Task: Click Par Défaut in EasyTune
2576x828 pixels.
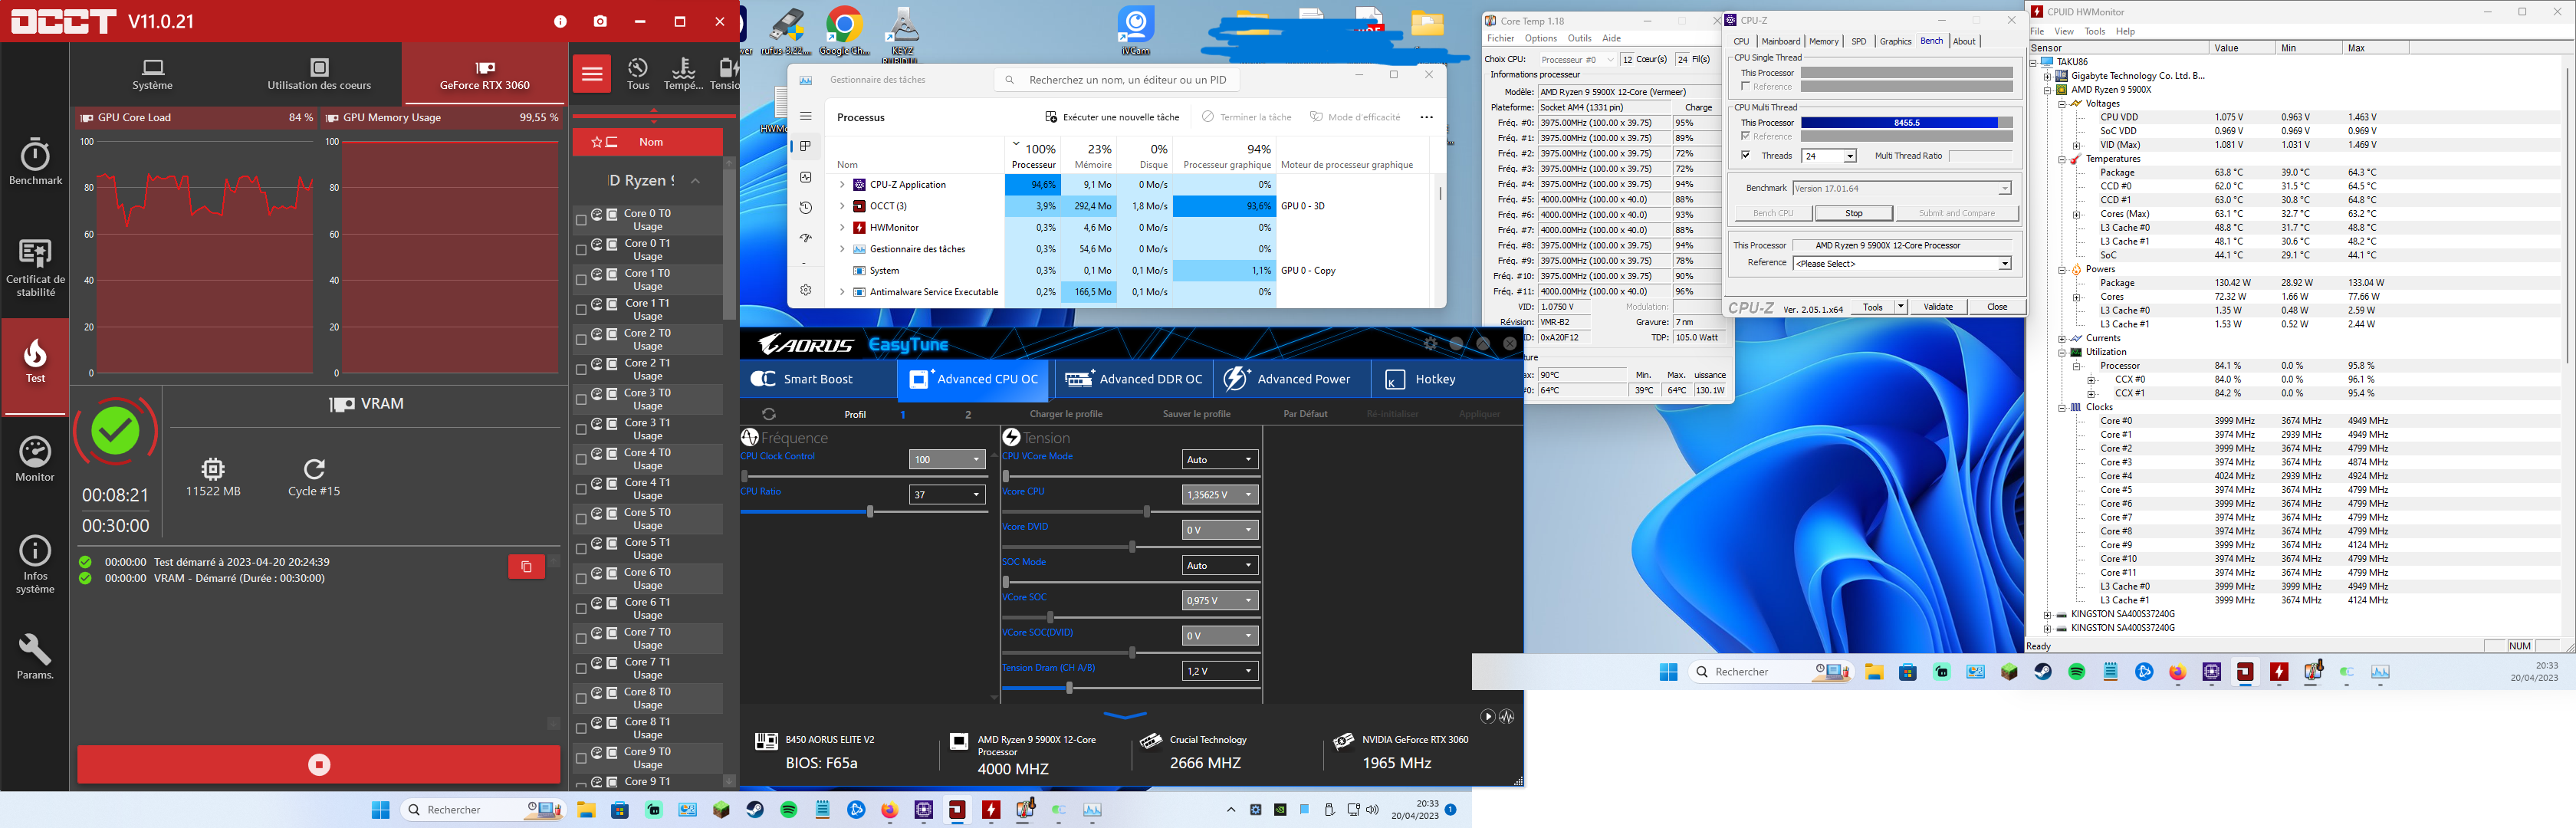Action: point(1305,414)
